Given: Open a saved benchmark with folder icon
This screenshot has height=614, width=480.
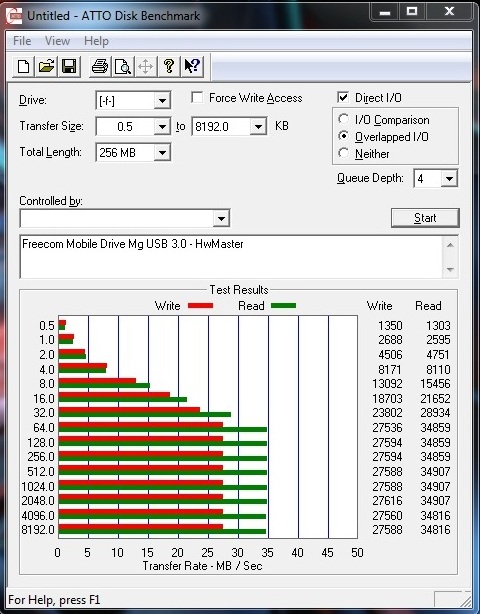Looking at the screenshot, I should (46, 66).
